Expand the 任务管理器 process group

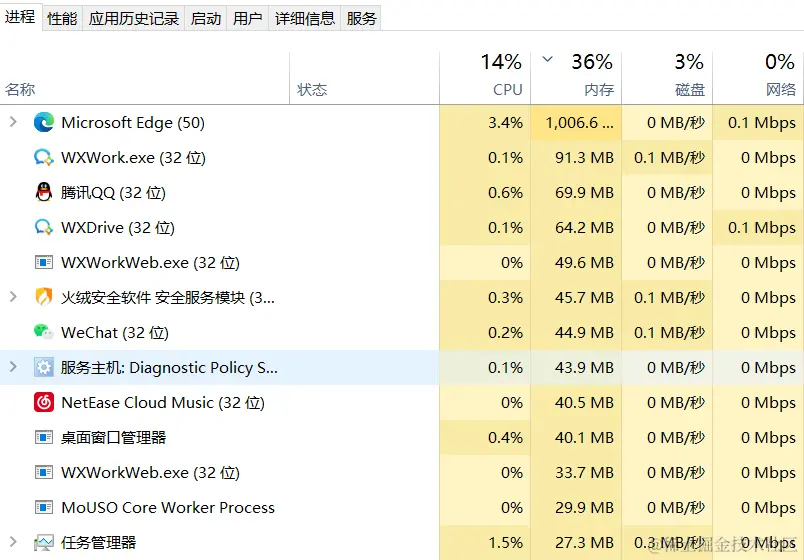13,542
